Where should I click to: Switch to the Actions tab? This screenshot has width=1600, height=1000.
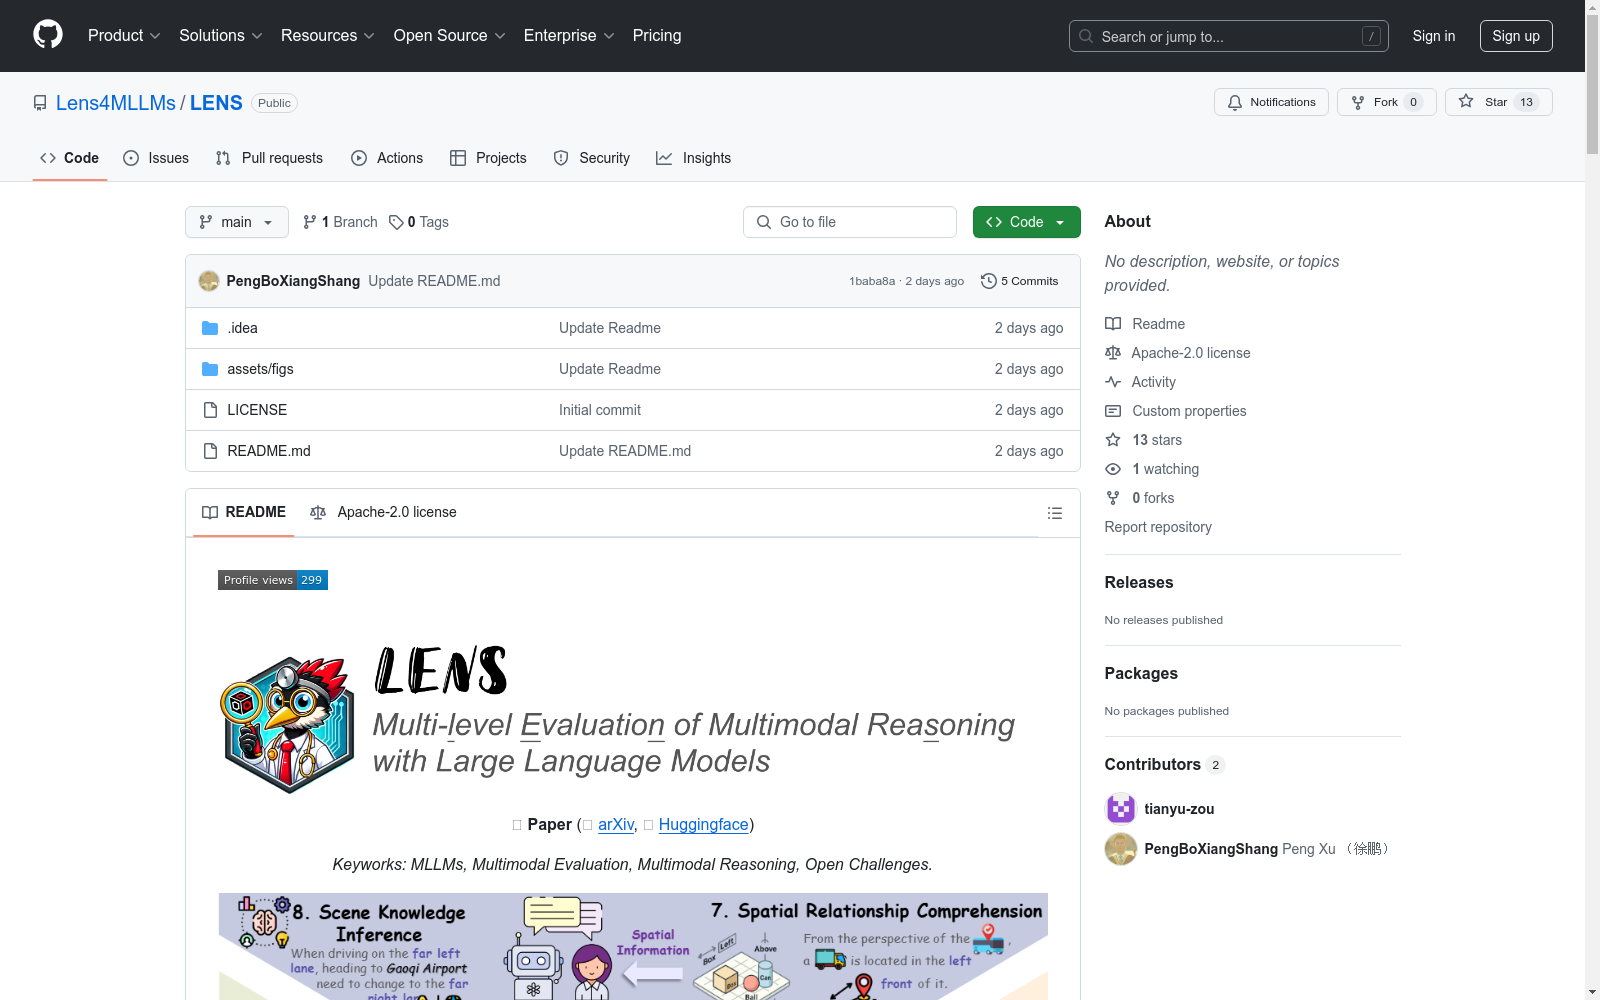point(387,158)
